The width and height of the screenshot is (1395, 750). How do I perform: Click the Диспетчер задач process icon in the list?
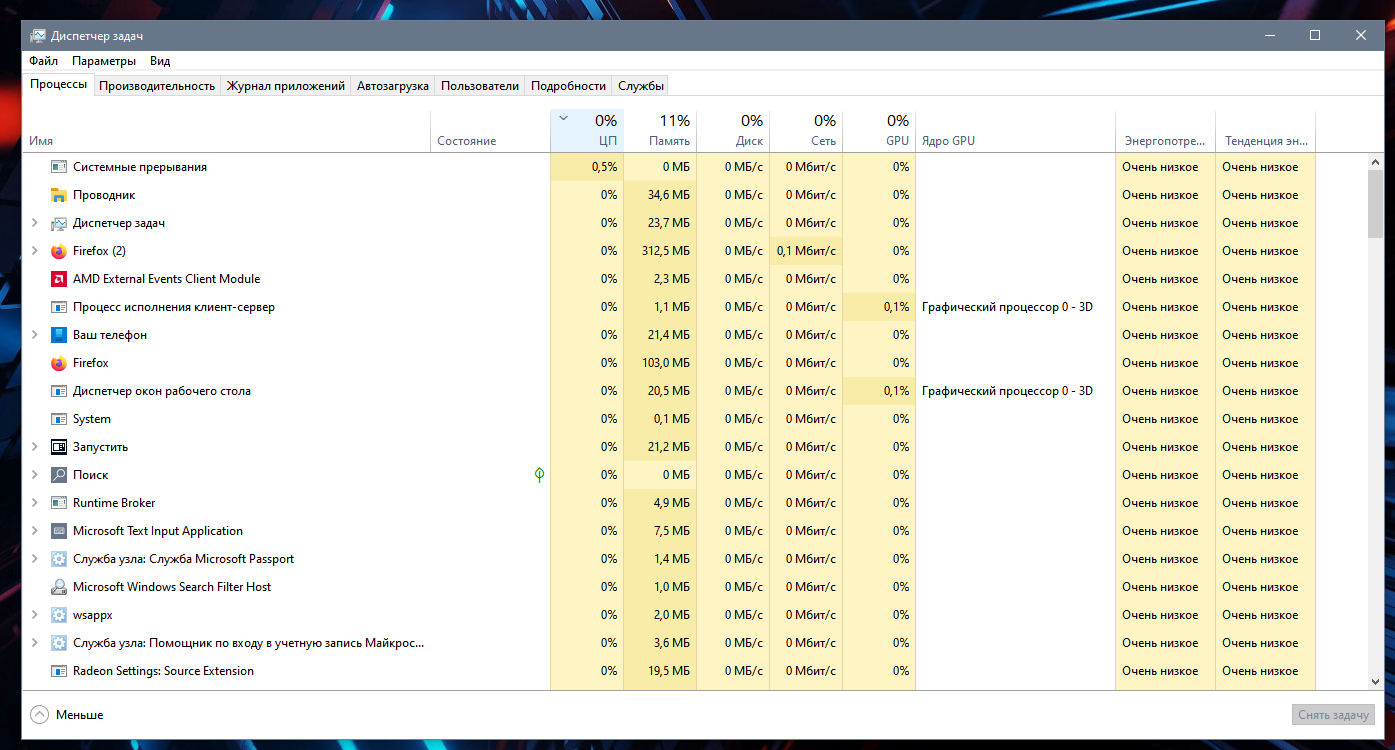(58, 223)
